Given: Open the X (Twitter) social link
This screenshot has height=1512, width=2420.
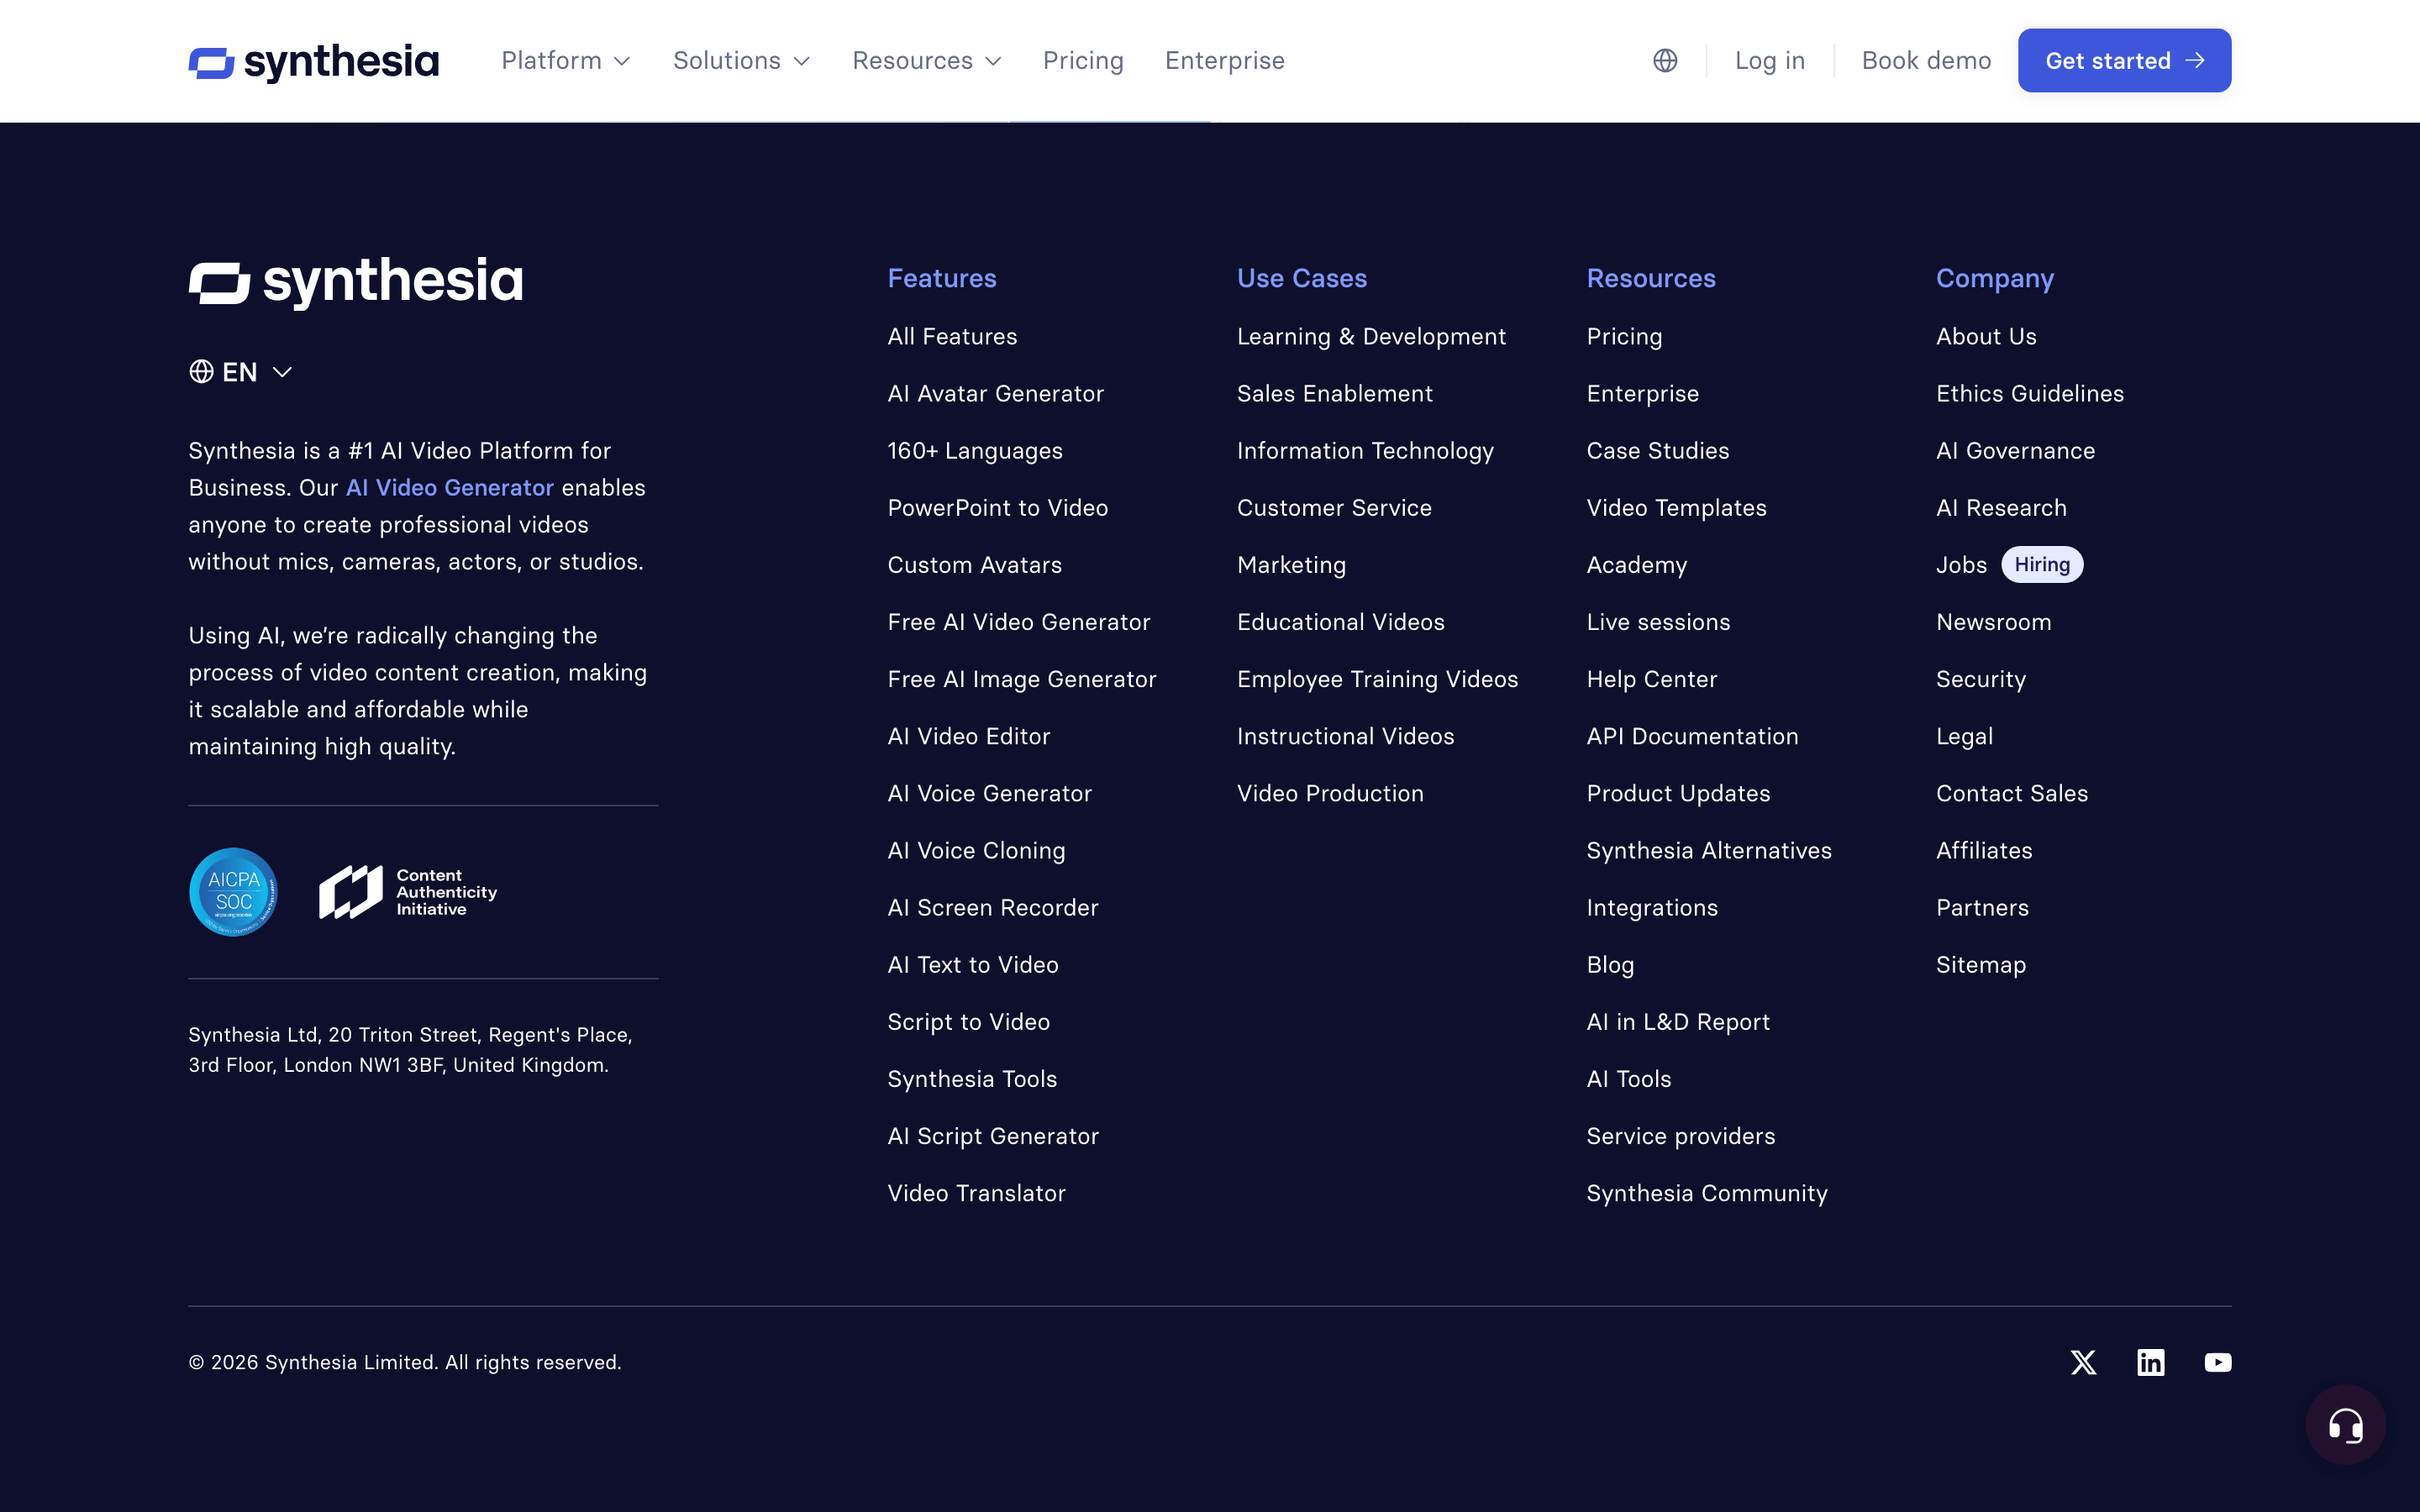Looking at the screenshot, I should pos(2083,1362).
